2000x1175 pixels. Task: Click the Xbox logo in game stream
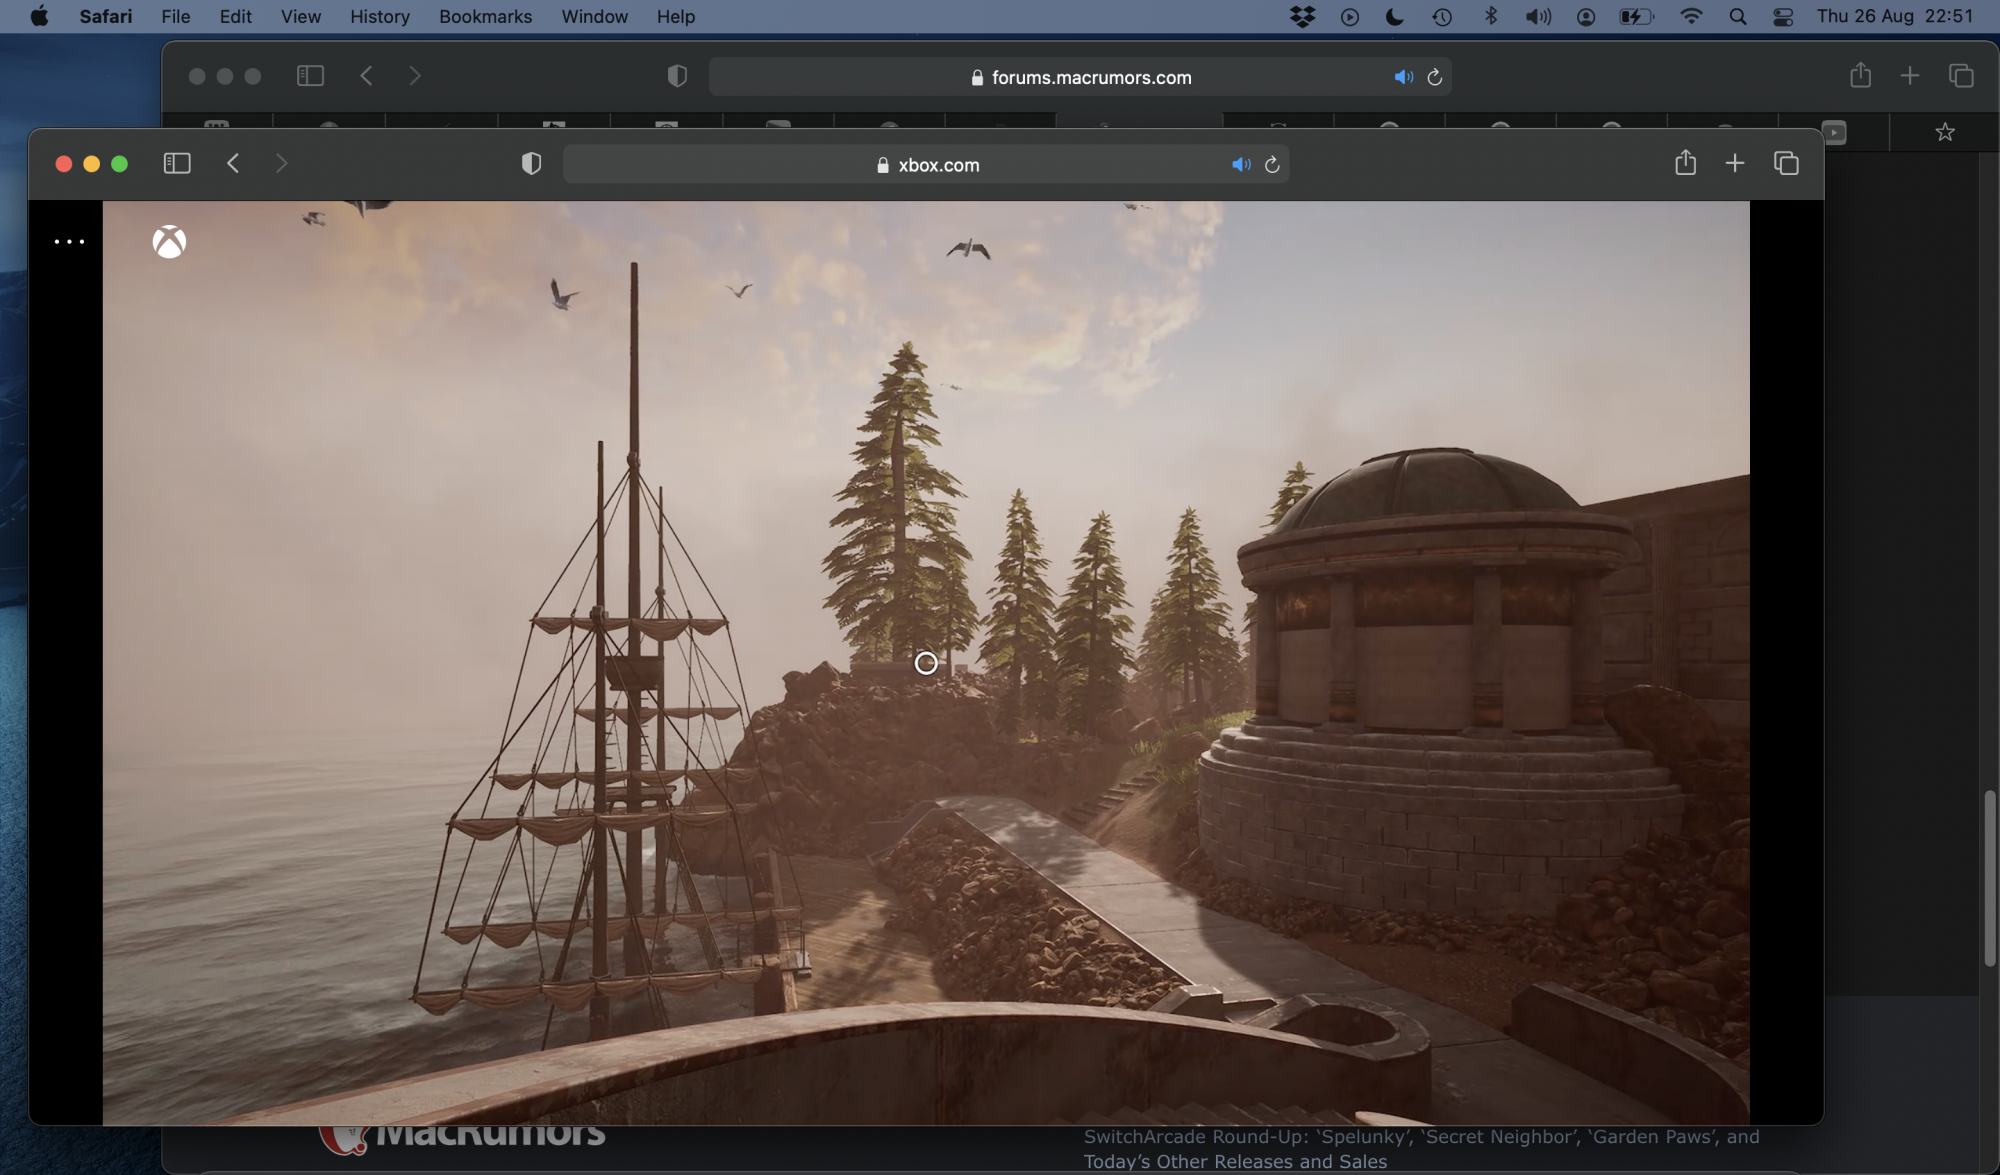pyautogui.click(x=169, y=241)
